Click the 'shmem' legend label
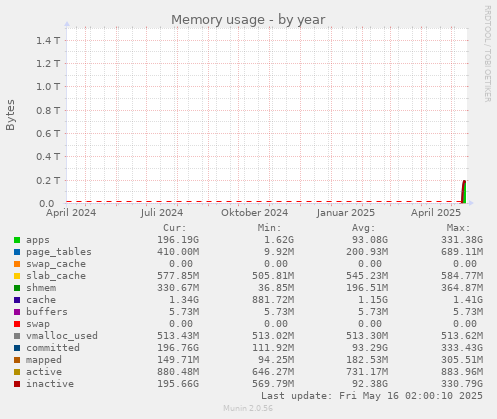This screenshot has width=497, height=419. [x=41, y=288]
